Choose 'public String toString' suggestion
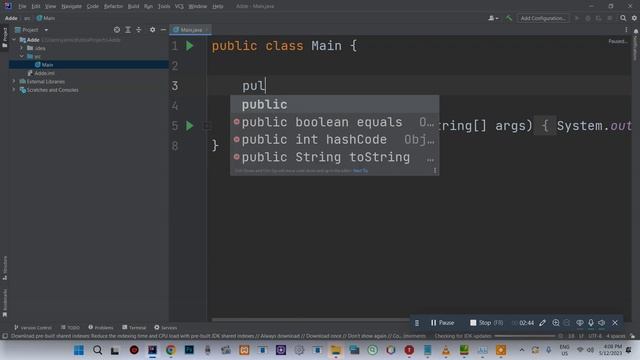Screen dimensions: 640x360 point(335,157)
